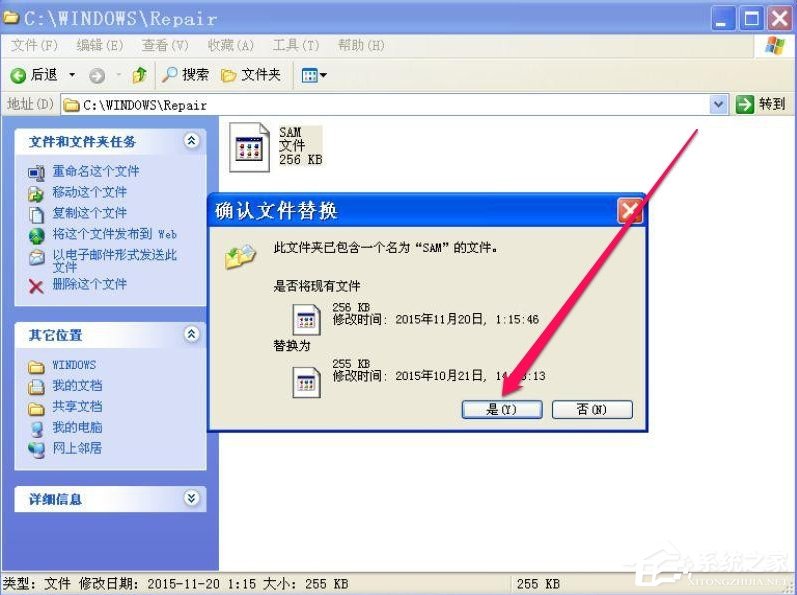This screenshot has height=595, width=797.
Task: Open the 编辑(E) menu
Action: pos(100,46)
